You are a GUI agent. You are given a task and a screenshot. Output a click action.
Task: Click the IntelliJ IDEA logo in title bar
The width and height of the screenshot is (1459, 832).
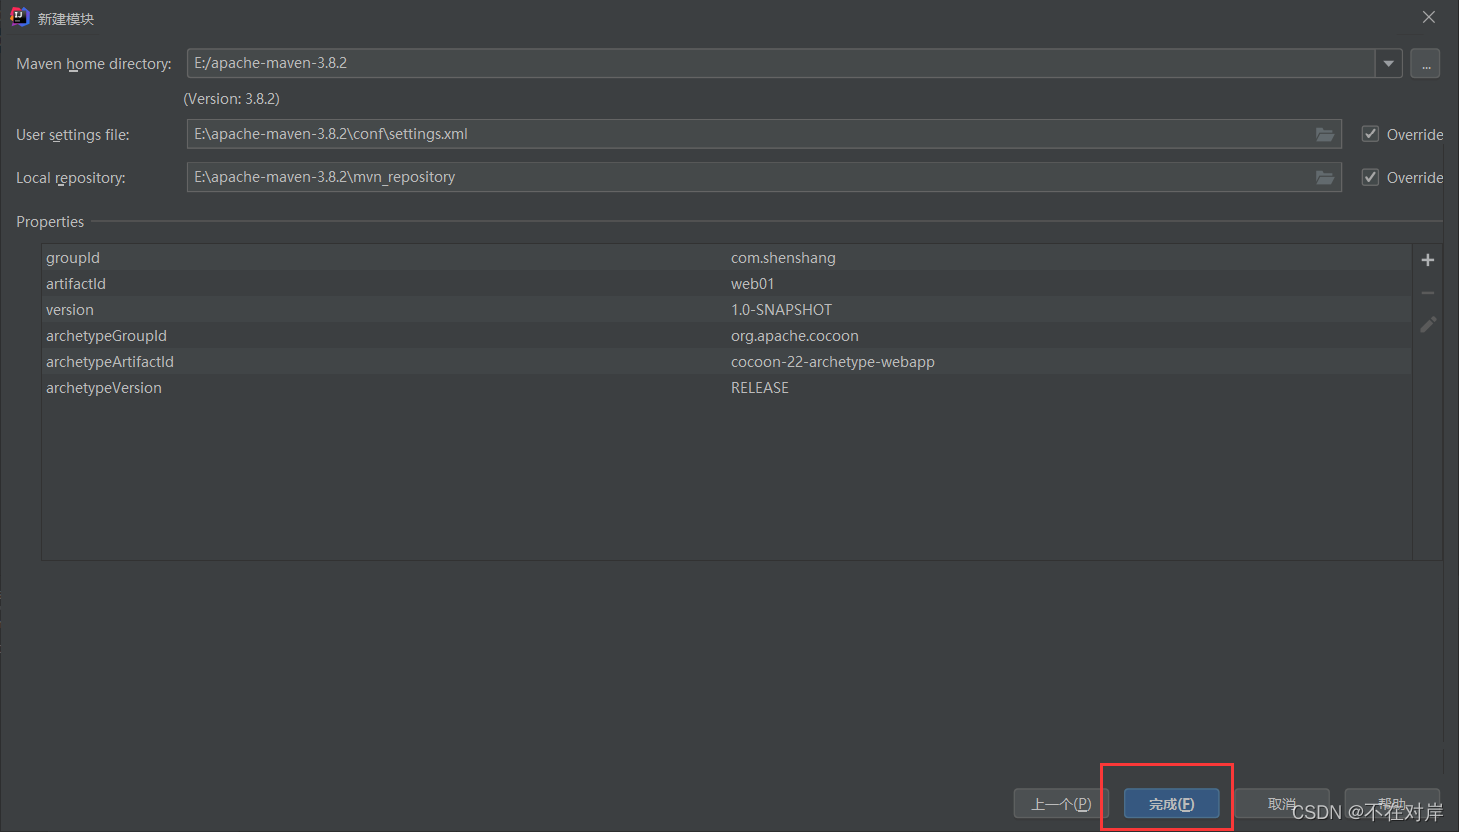(x=19, y=17)
